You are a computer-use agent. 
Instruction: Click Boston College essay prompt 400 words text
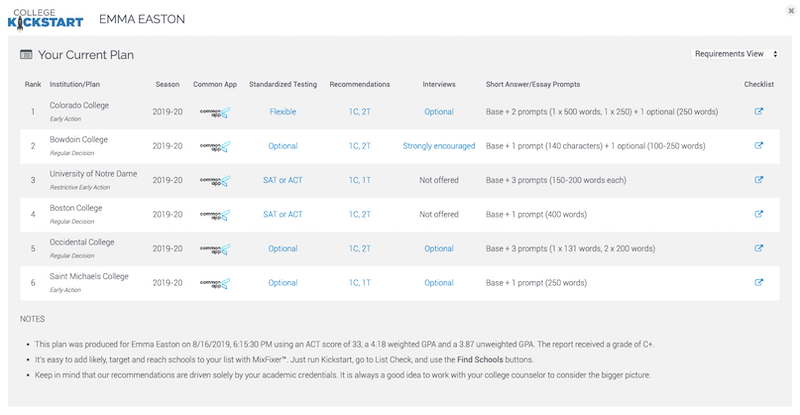(536, 214)
